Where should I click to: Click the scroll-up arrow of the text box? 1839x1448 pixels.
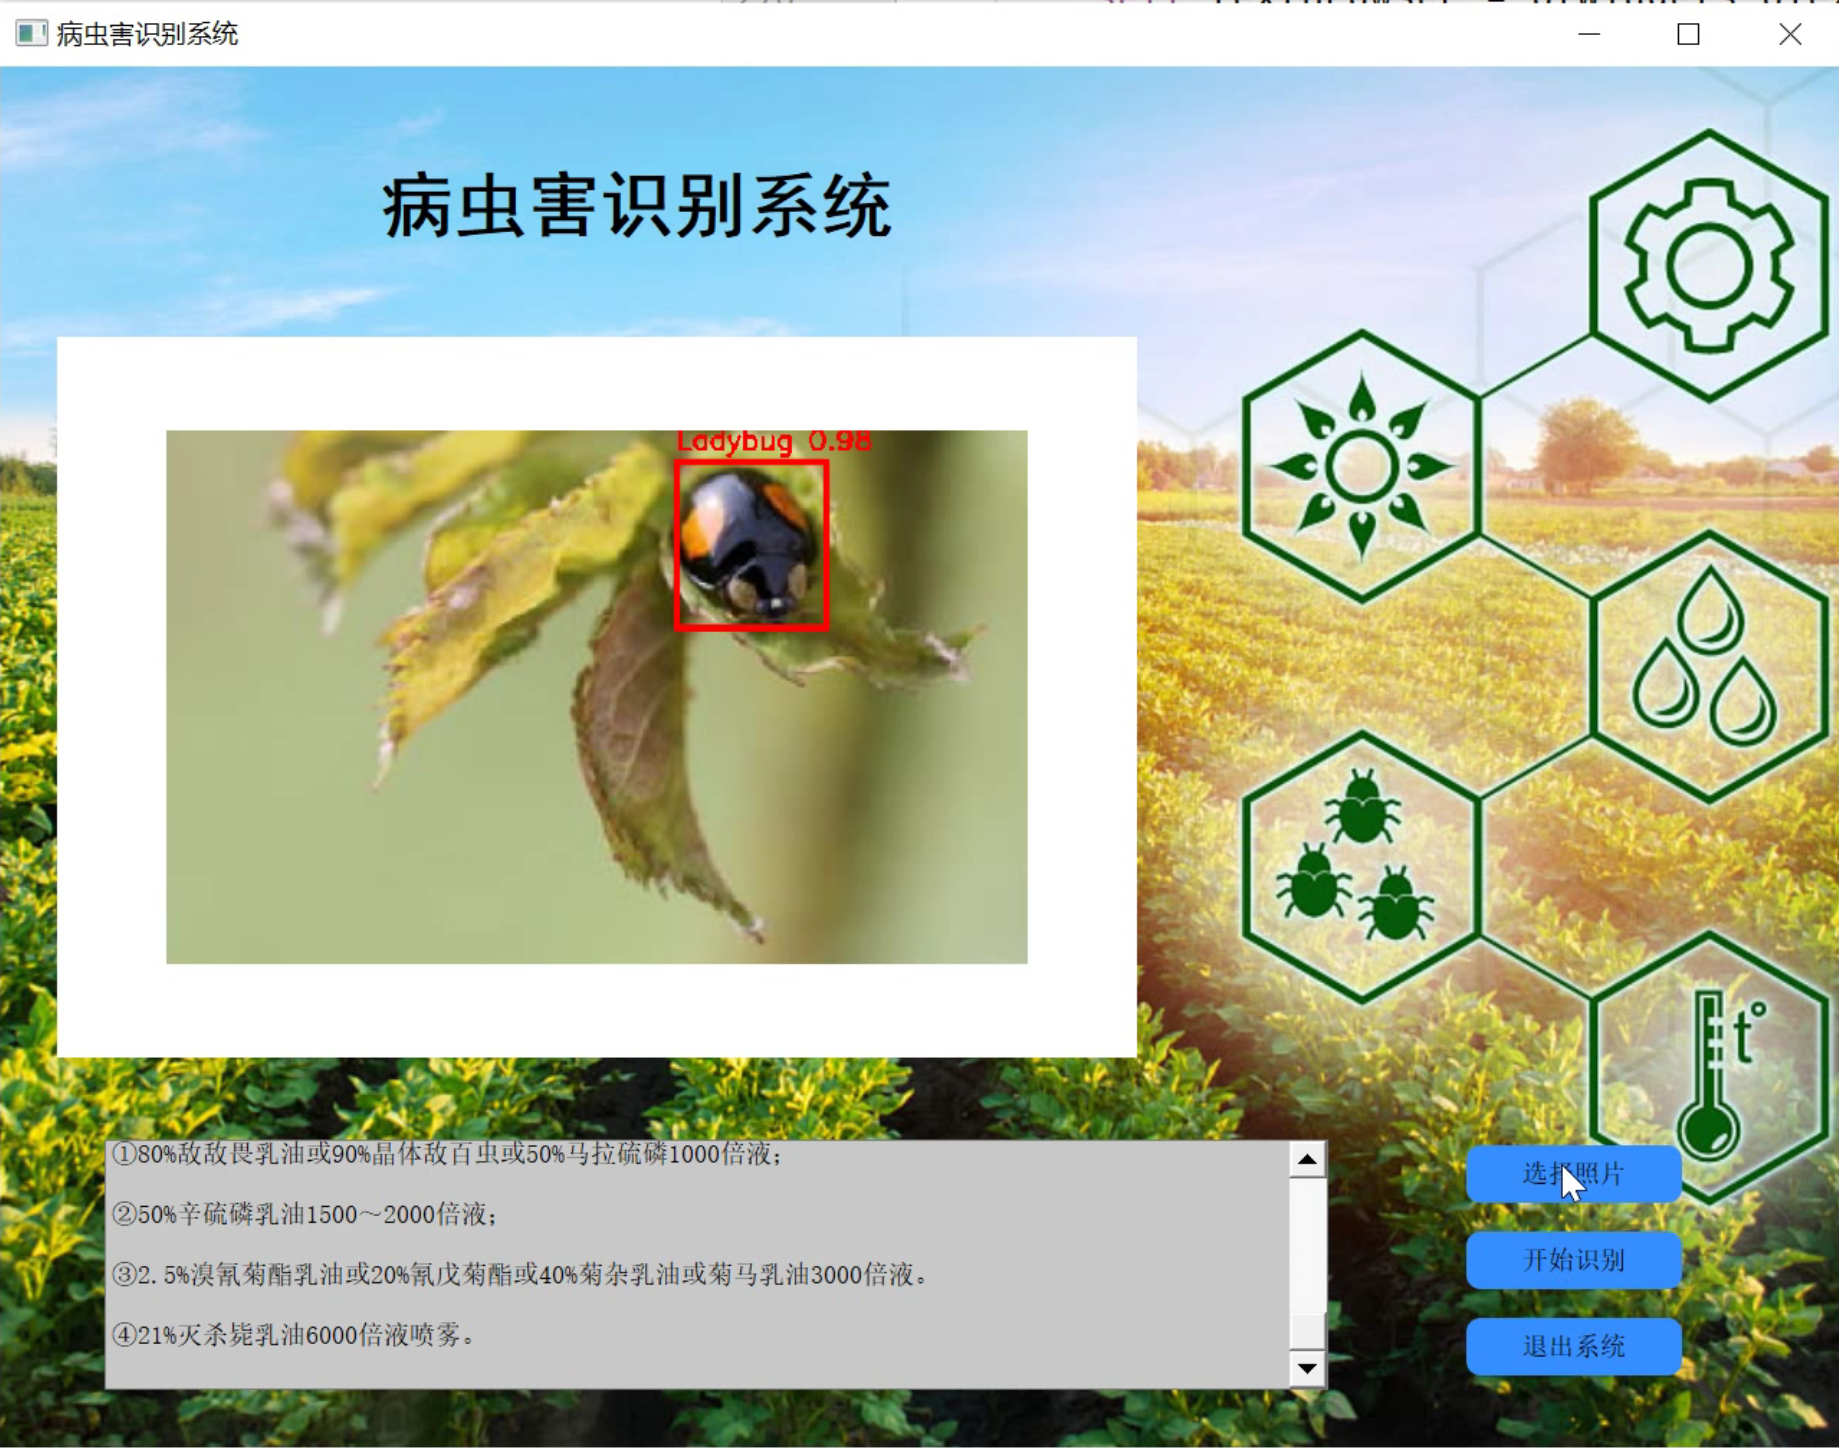point(1307,1160)
